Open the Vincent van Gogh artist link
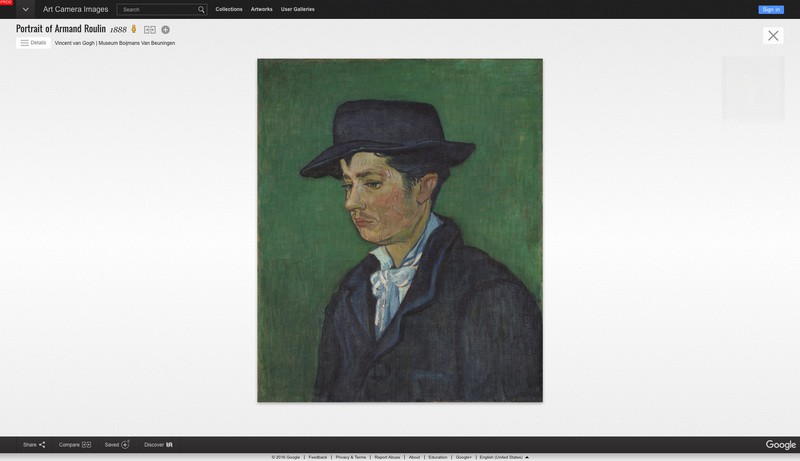Image resolution: width=800 pixels, height=461 pixels. [74, 43]
